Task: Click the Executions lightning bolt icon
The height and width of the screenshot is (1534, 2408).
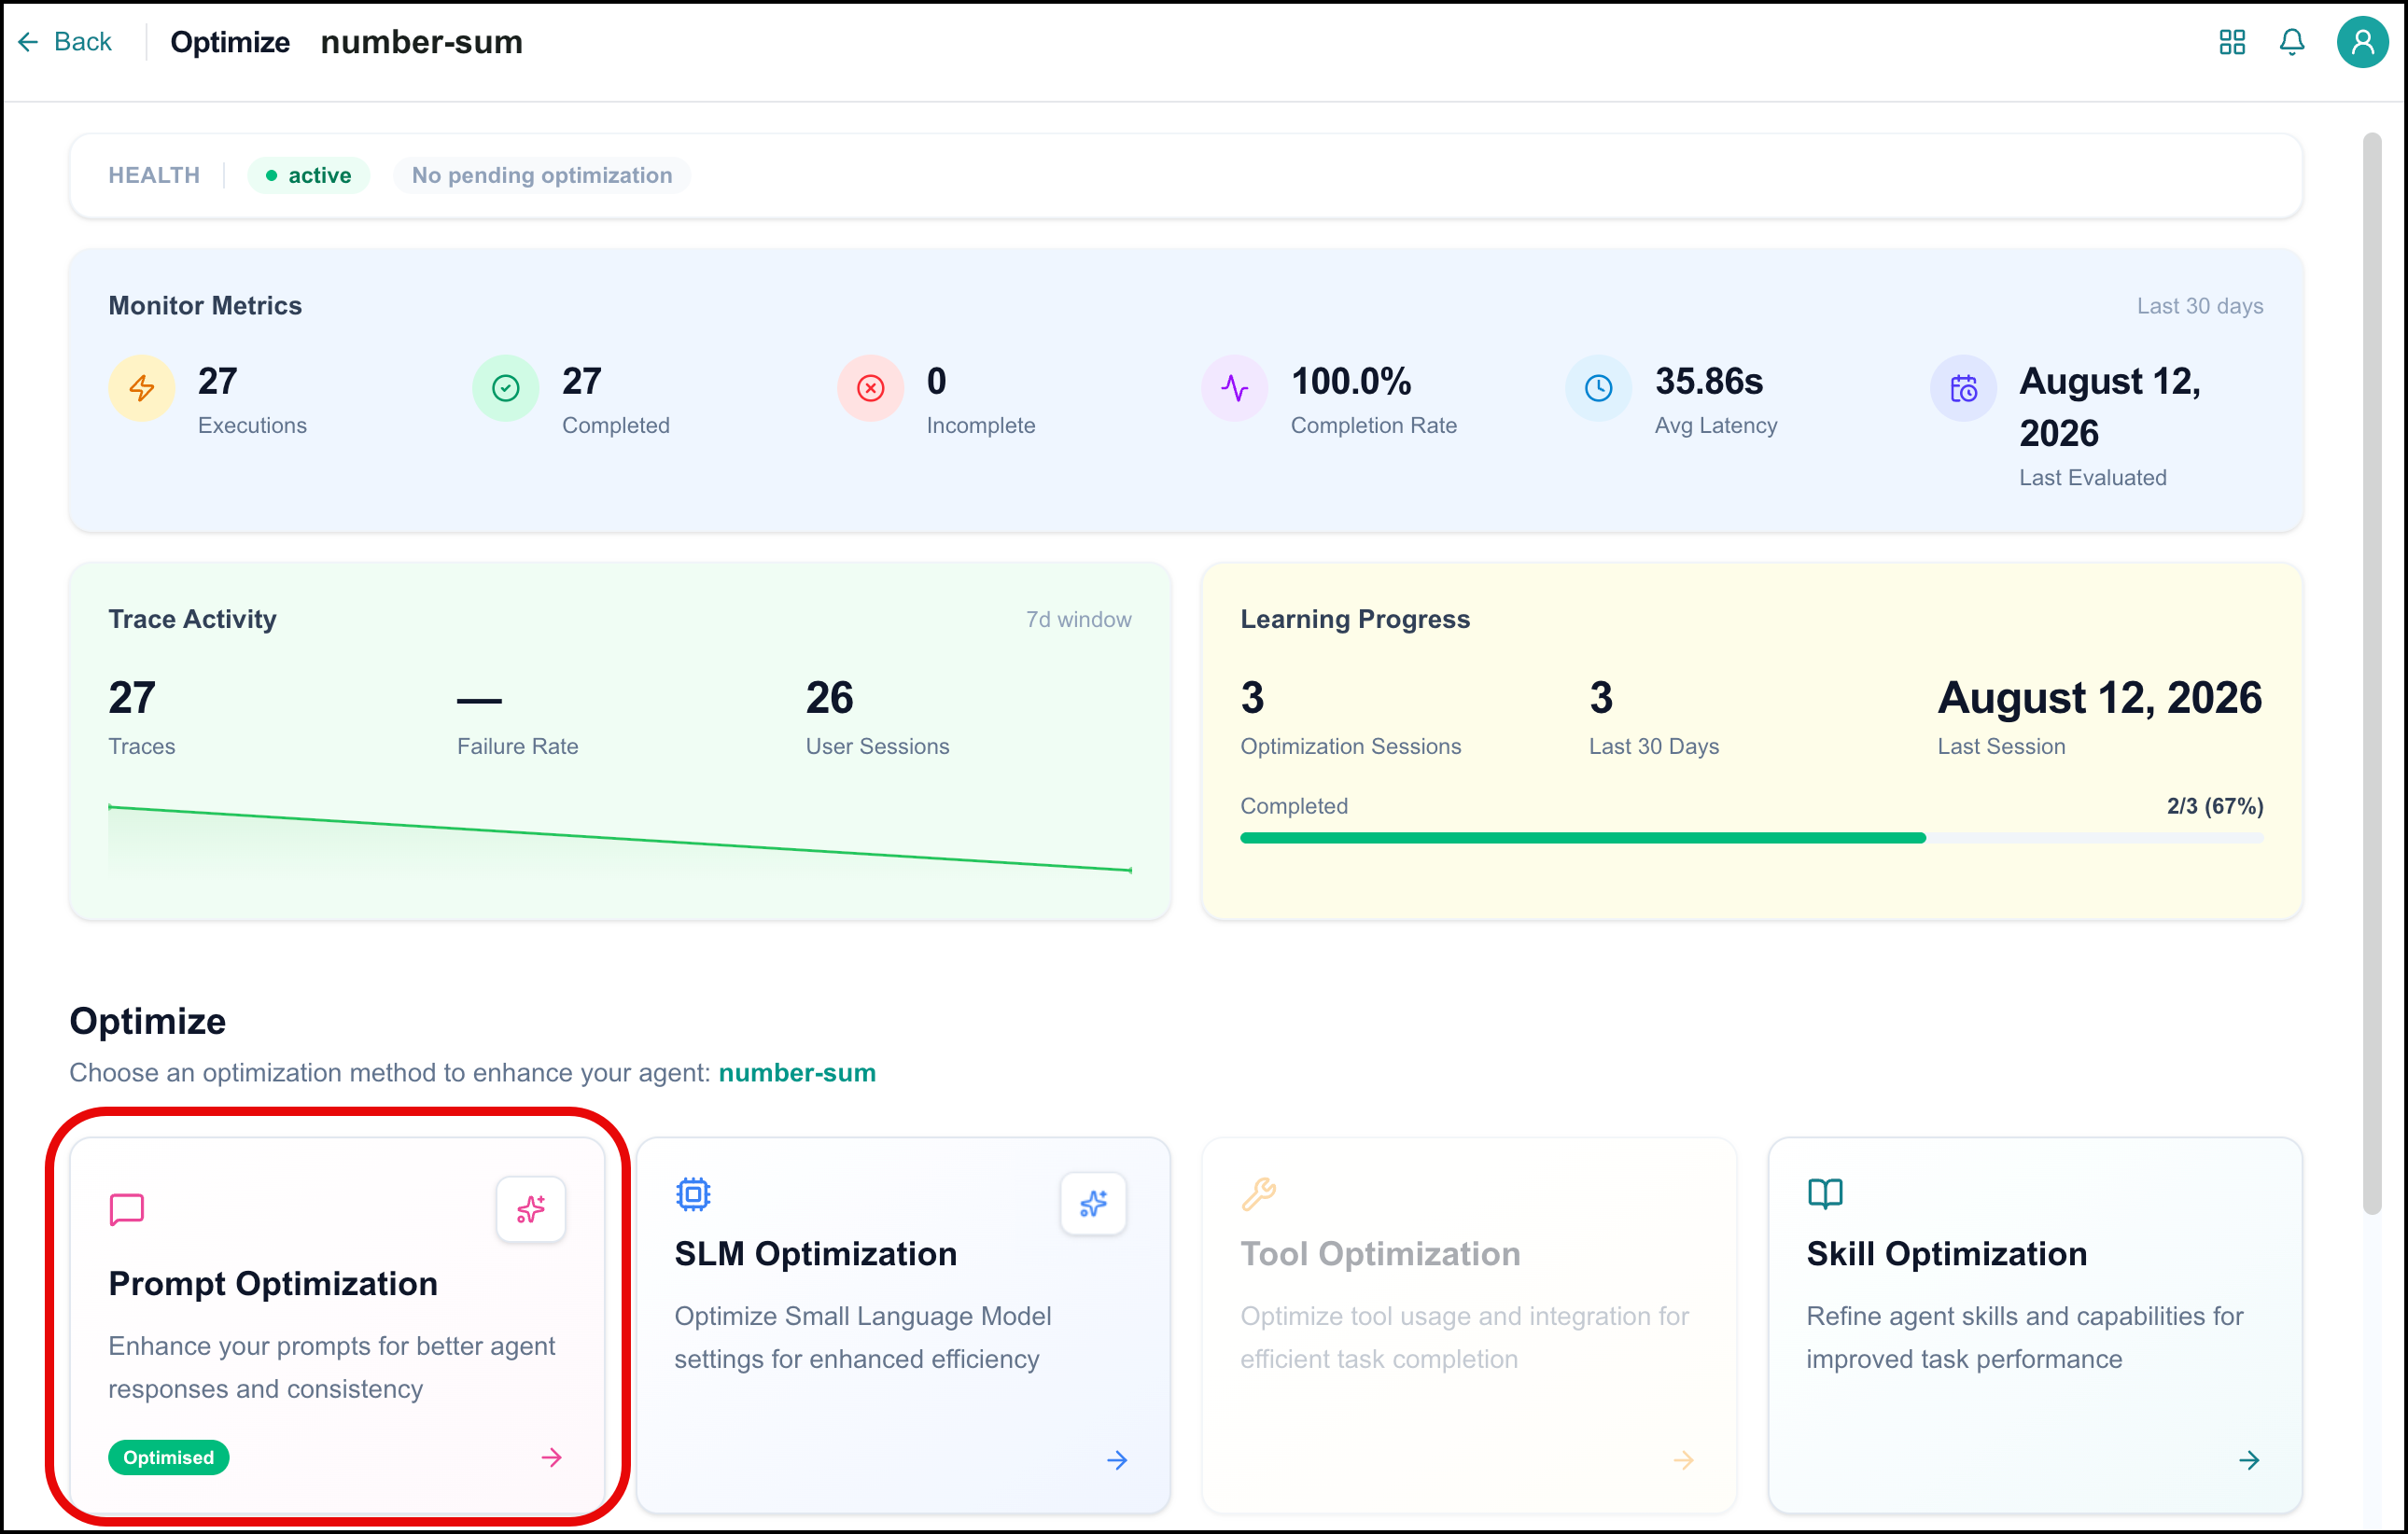Action: pyautogui.click(x=142, y=388)
